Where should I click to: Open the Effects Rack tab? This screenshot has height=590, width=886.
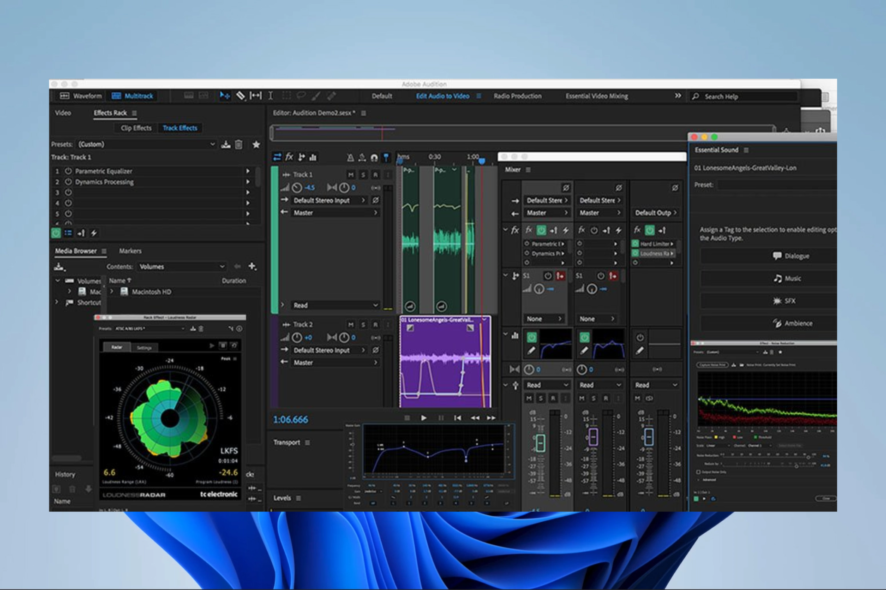tap(110, 113)
